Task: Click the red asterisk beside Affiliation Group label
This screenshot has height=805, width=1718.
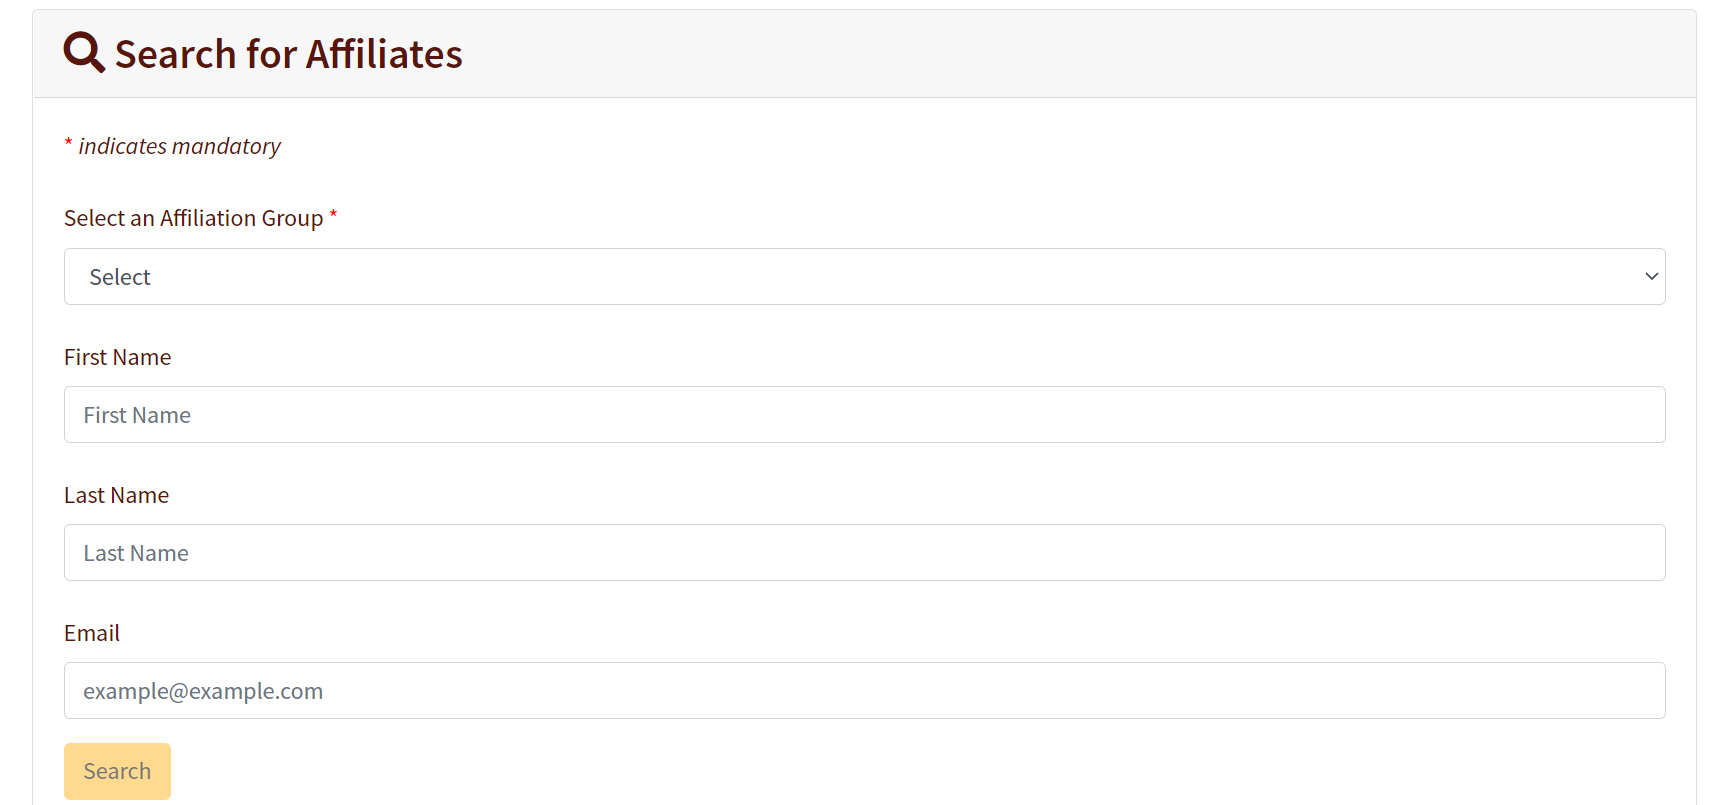Action: click(333, 215)
